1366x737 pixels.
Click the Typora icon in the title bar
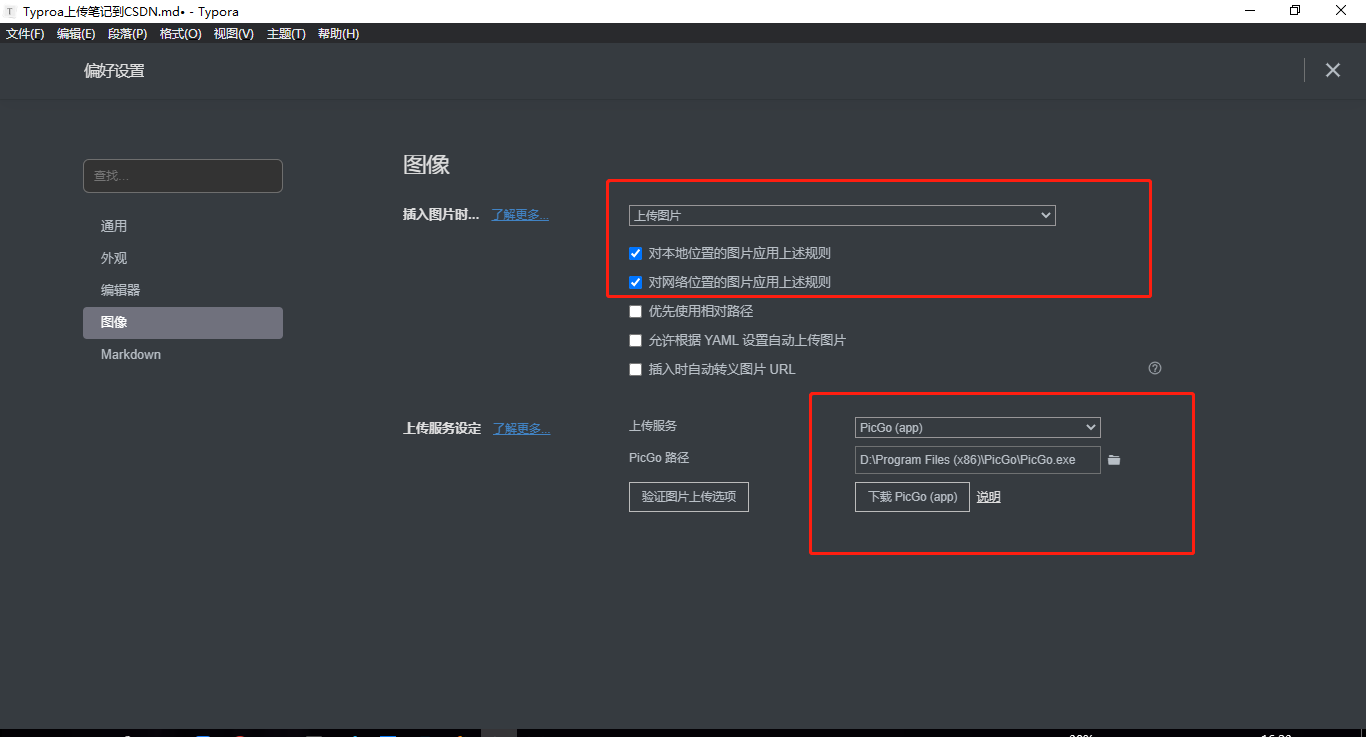(10, 11)
